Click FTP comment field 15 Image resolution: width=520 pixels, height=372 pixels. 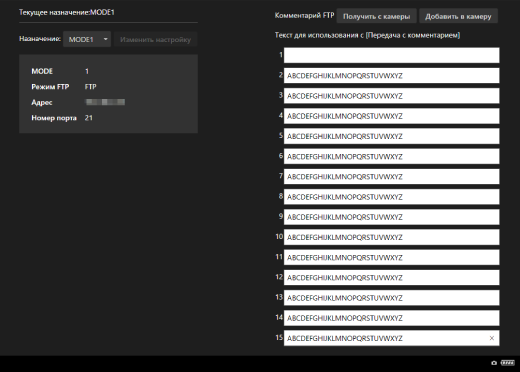[x=392, y=338]
